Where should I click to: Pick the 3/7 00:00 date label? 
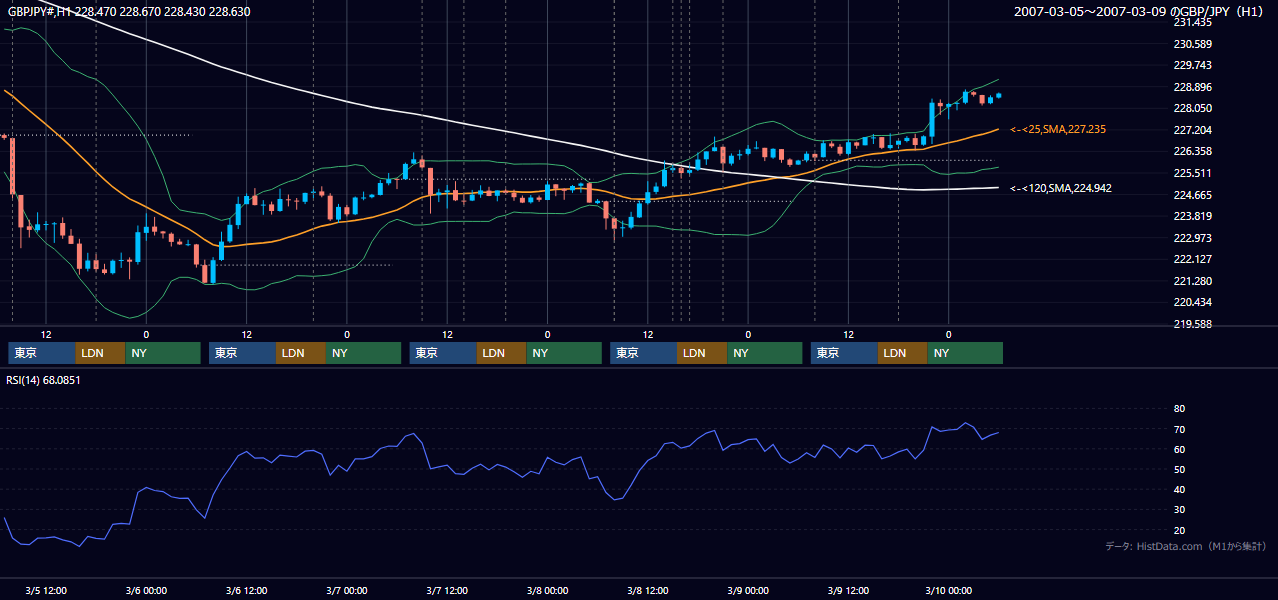click(347, 591)
